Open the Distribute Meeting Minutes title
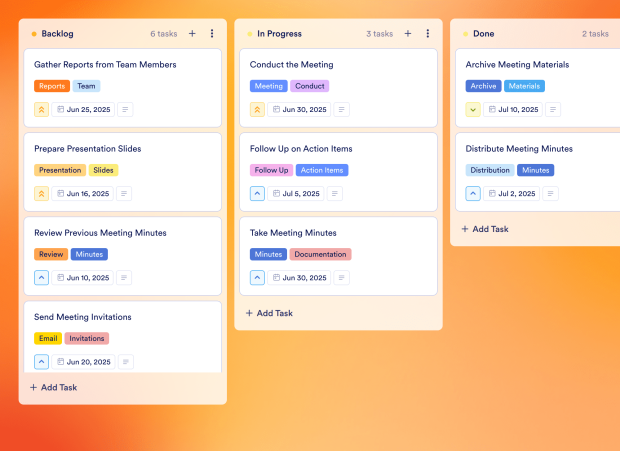 (x=519, y=149)
